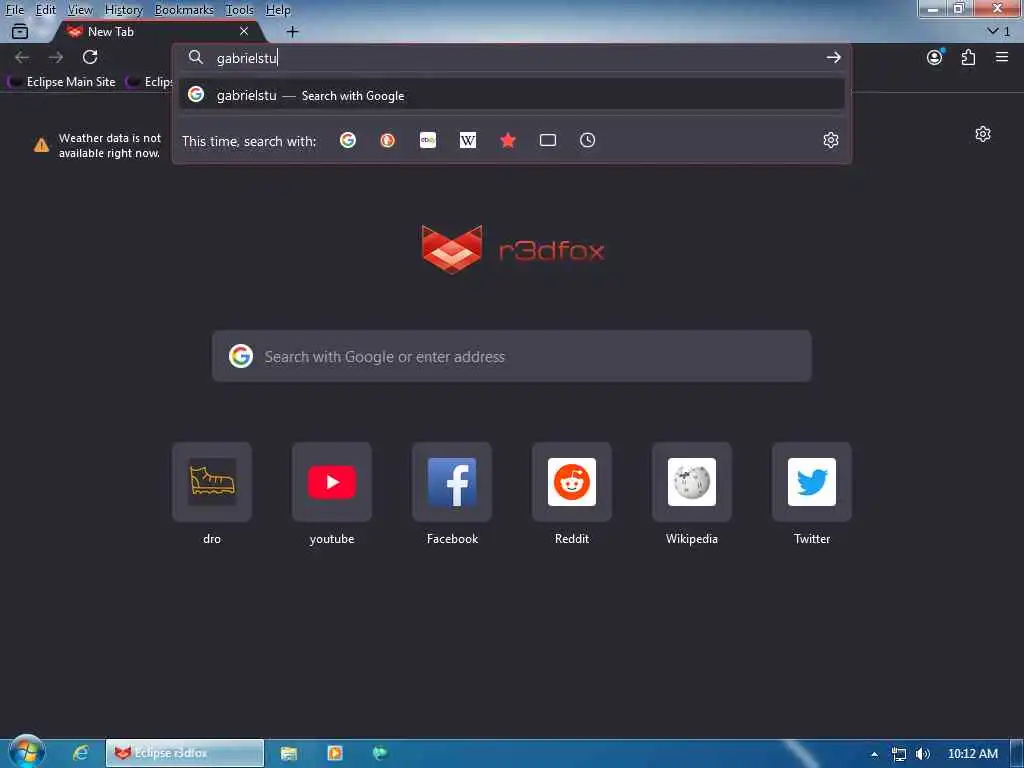Open the Extensions puzzle icon
The width and height of the screenshot is (1024, 768).
click(968, 57)
